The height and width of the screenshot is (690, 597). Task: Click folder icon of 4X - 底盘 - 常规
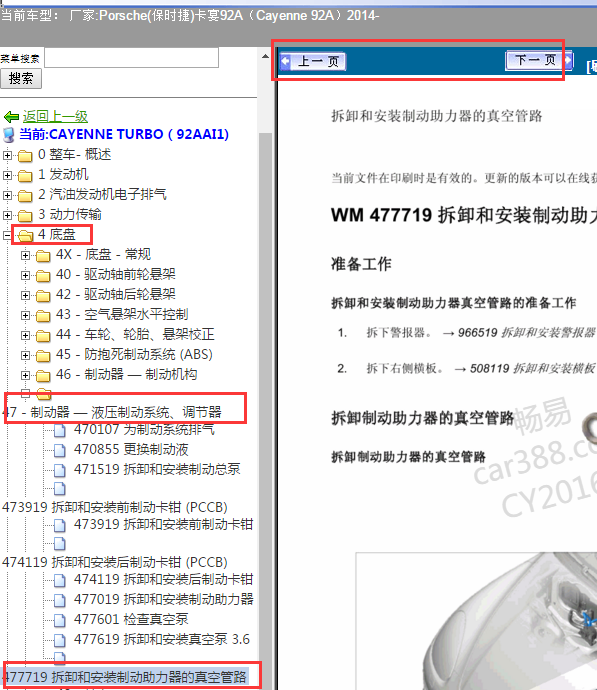(43, 256)
